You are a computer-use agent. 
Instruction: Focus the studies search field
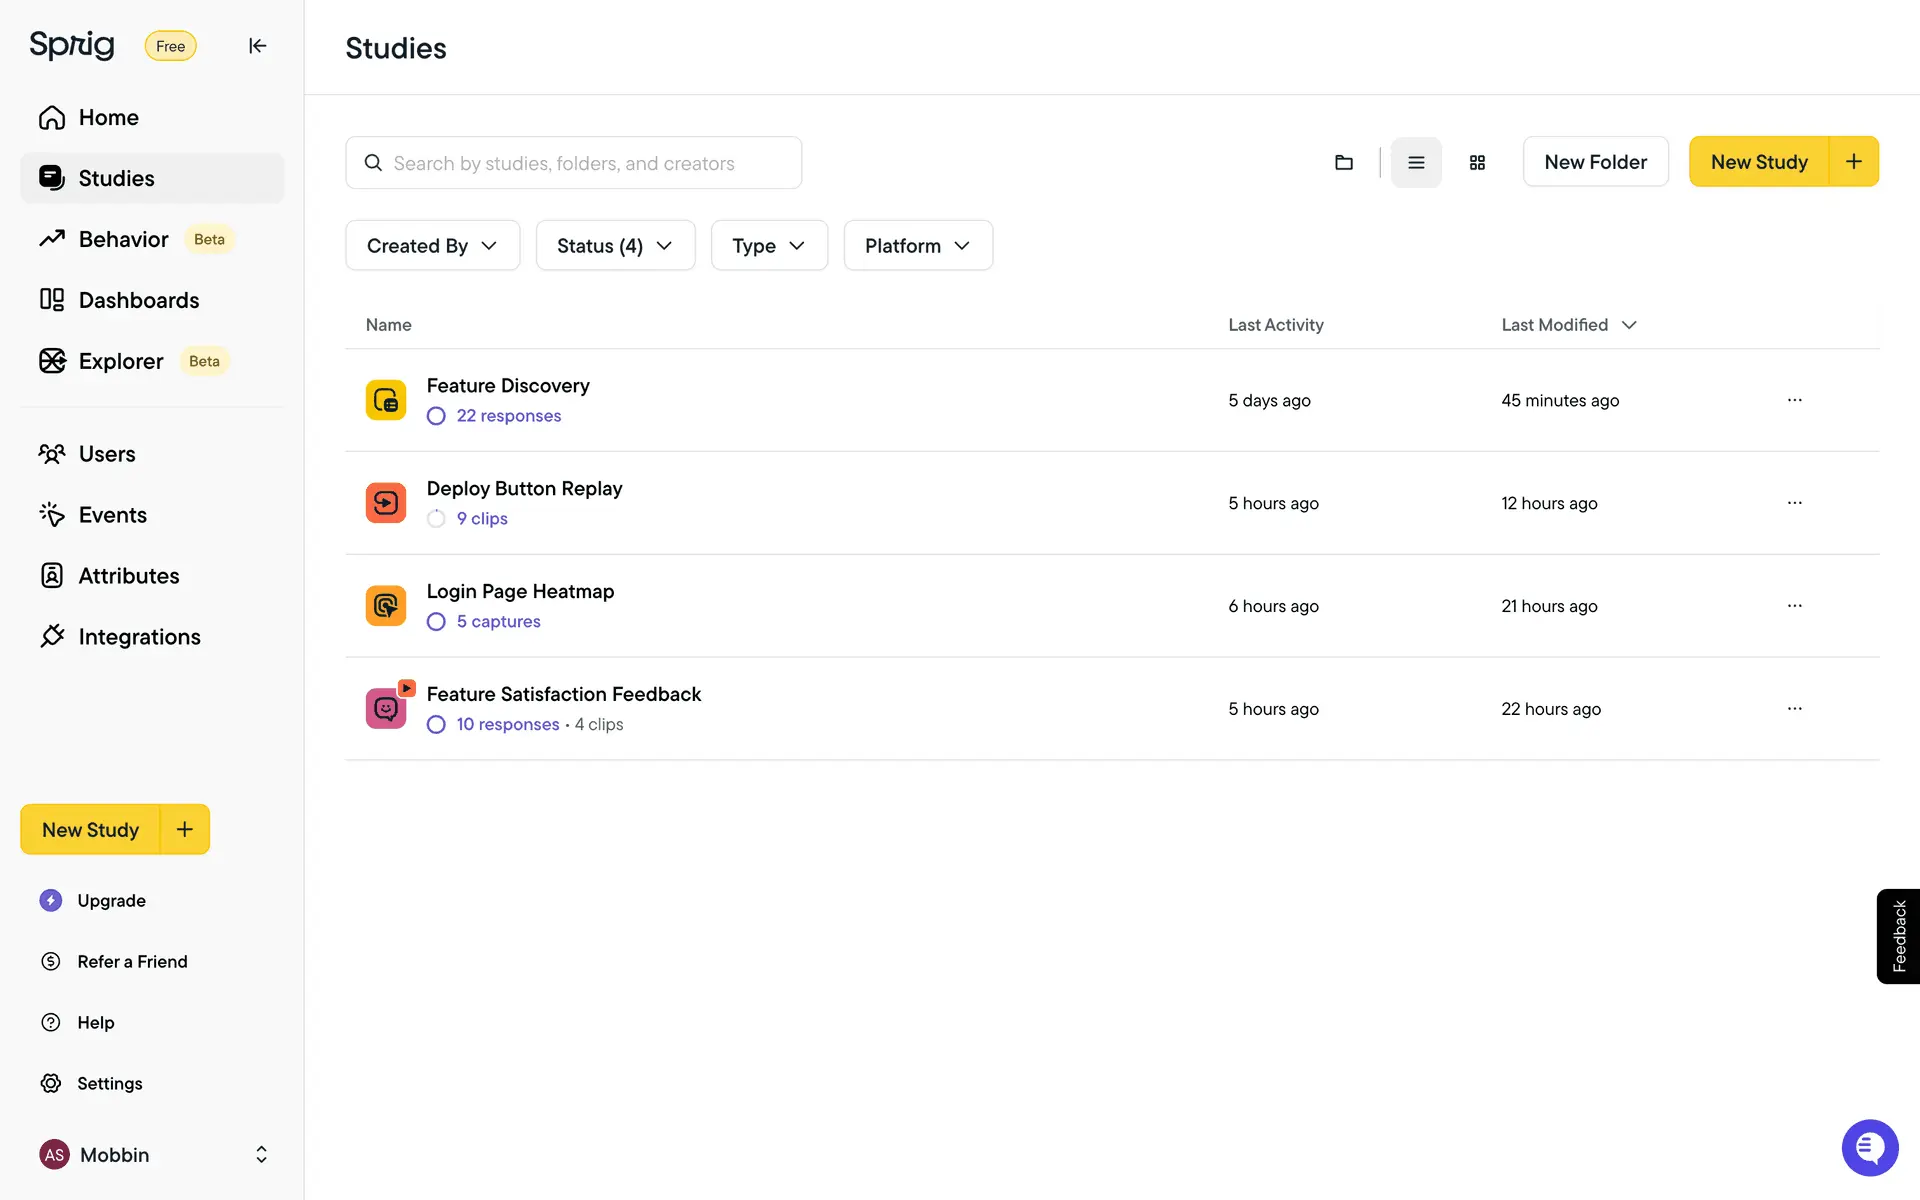point(574,163)
